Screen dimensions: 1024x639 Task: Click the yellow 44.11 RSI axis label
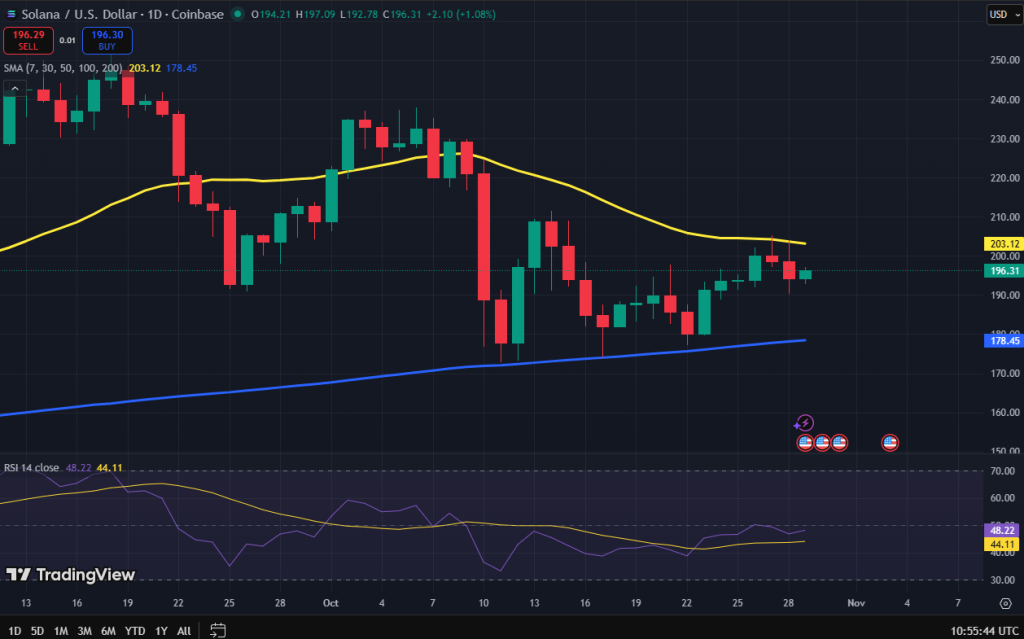coord(1004,544)
